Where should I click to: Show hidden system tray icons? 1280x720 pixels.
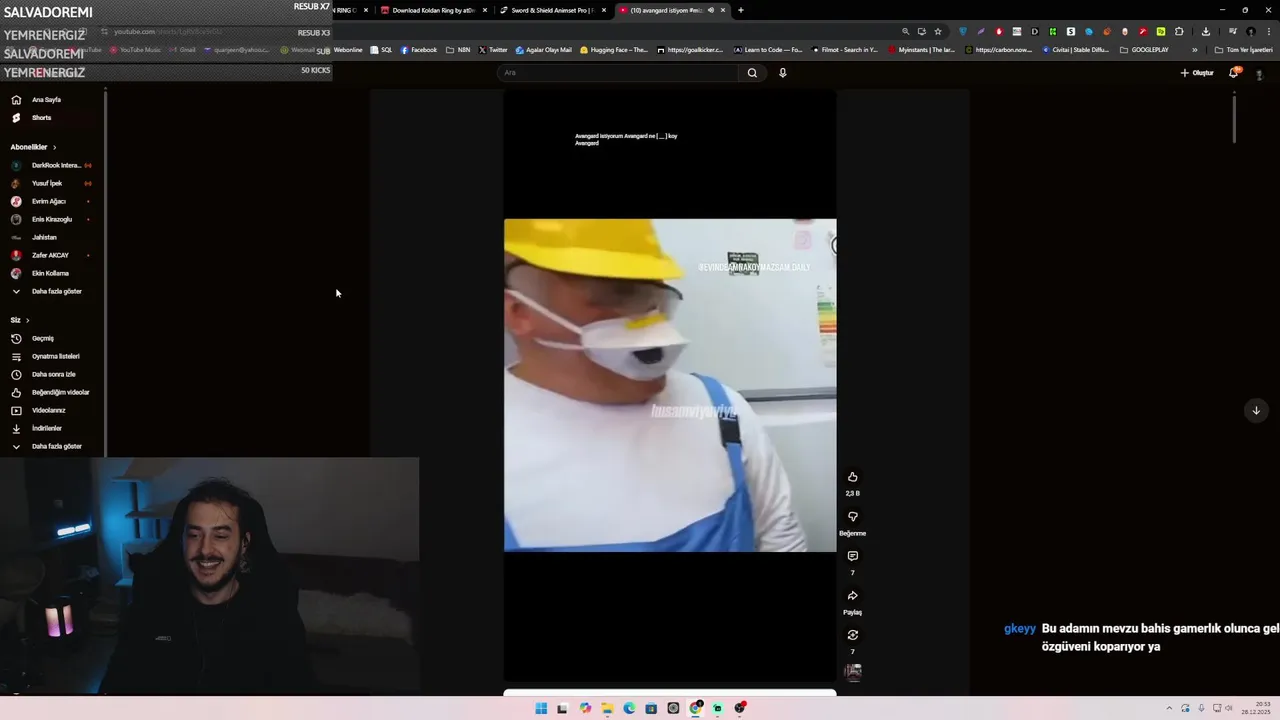(x=1169, y=708)
